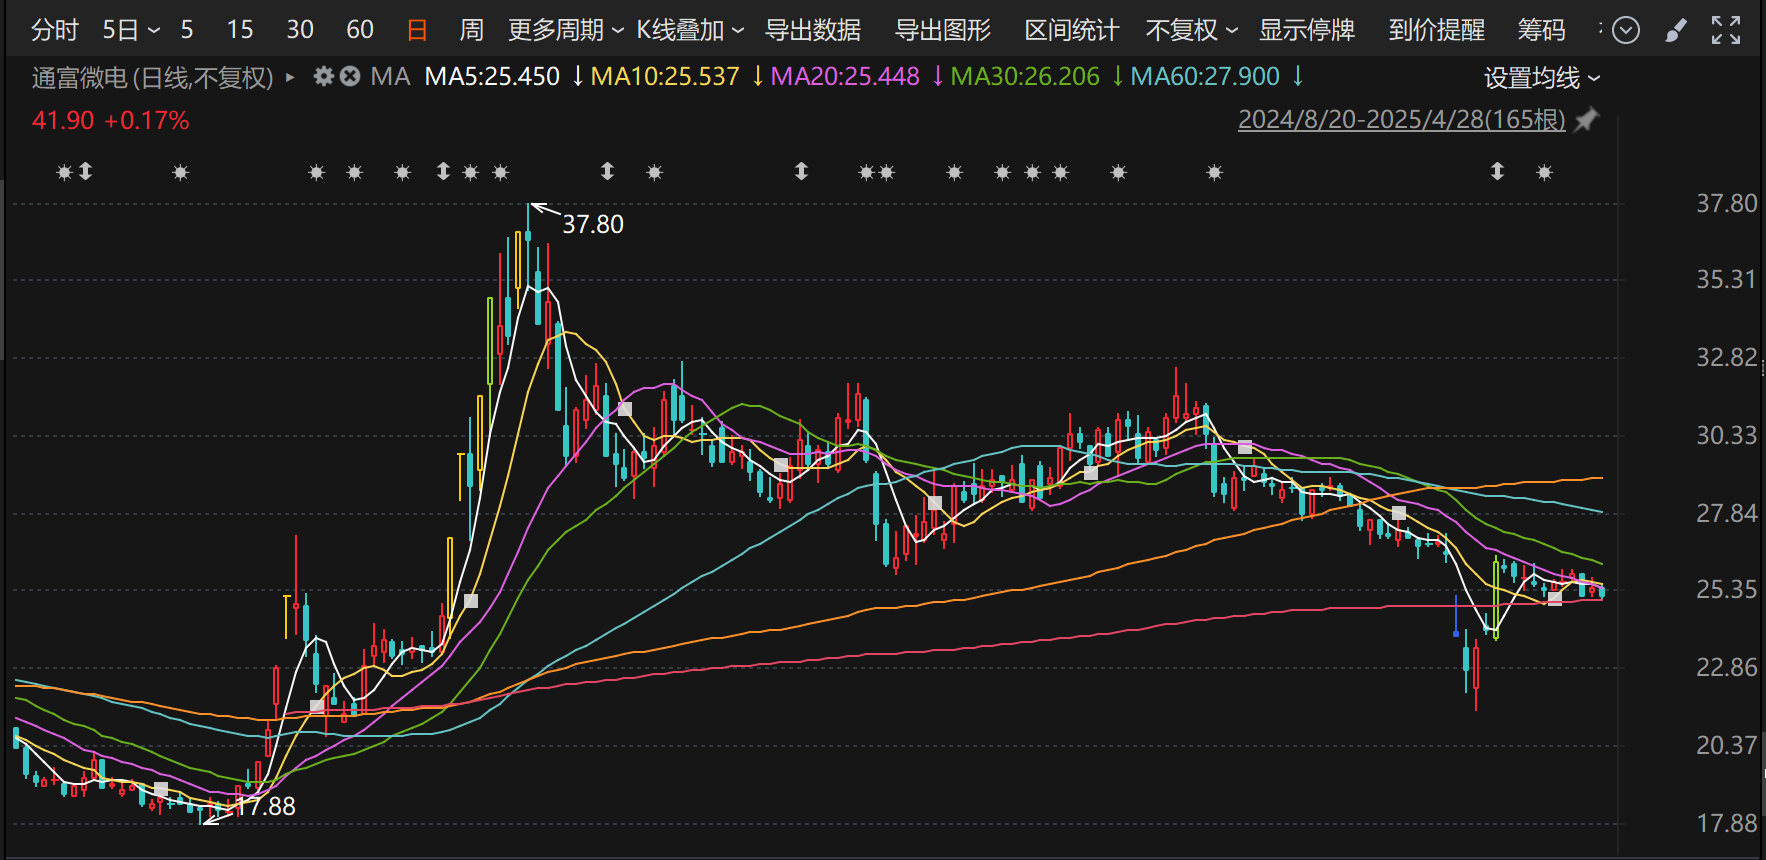Open the 2024/8/20-2025/4/28 date range link
The image size is (1766, 860).
click(x=1401, y=120)
